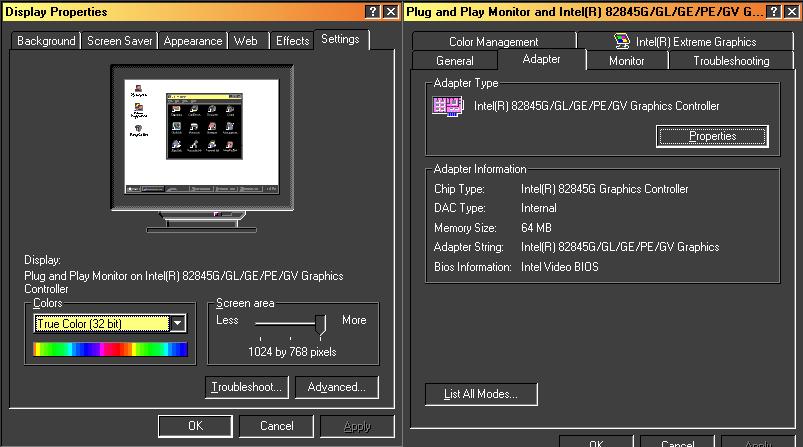Click the Screen area slider thumb
Image resolution: width=803 pixels, height=447 pixels.
321,325
